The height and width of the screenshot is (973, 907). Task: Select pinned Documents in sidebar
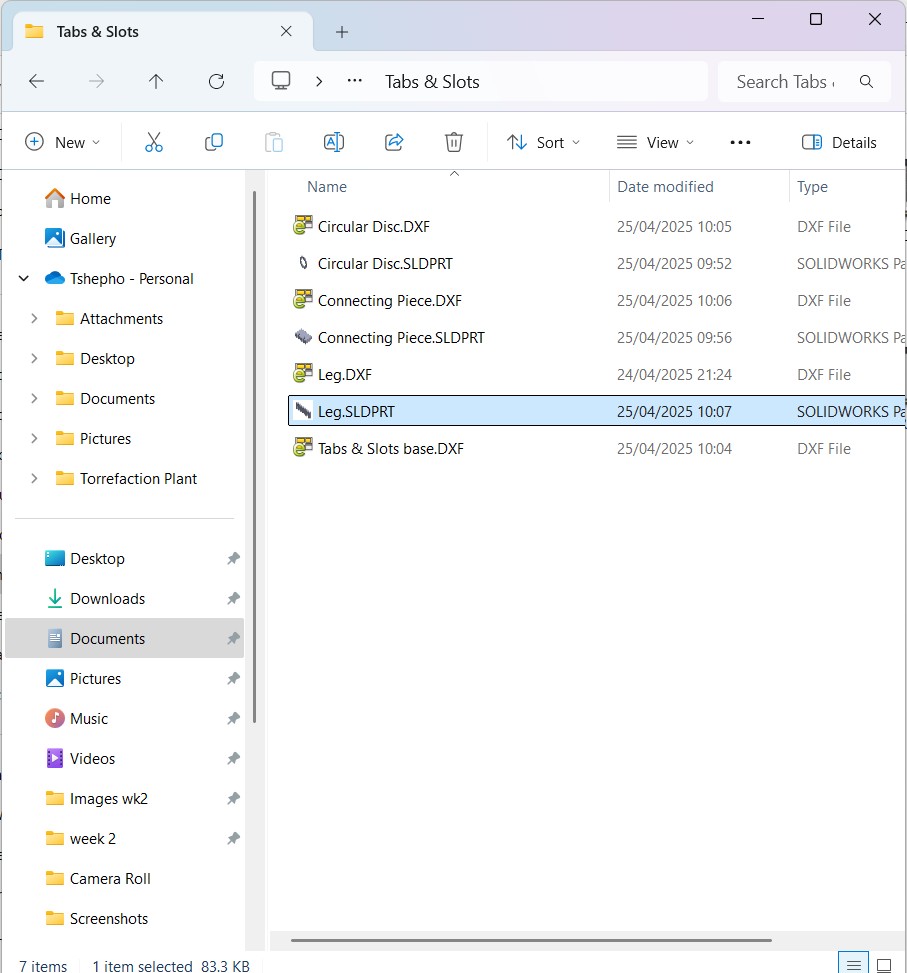coord(124,639)
